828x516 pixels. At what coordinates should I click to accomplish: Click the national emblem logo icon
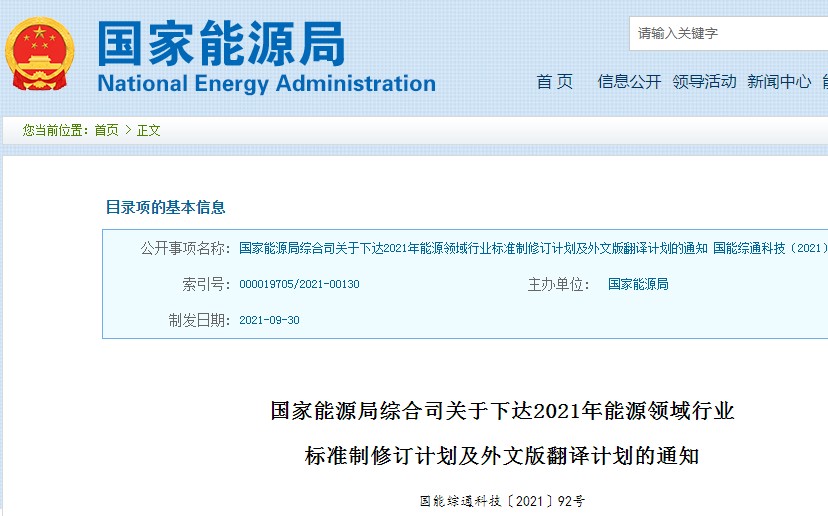coord(40,54)
